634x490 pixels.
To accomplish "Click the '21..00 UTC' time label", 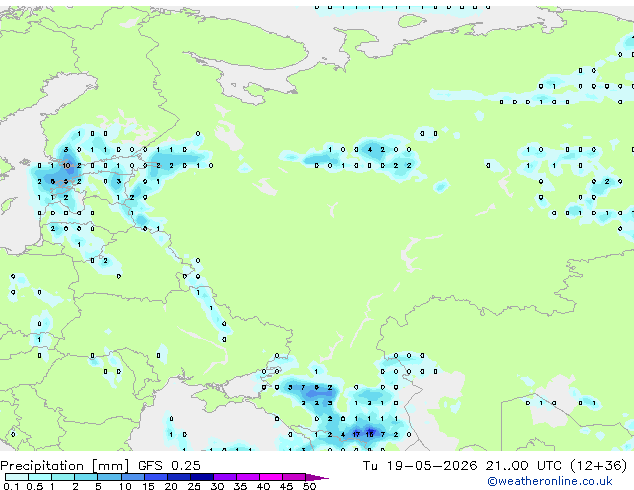I will [524, 465].
